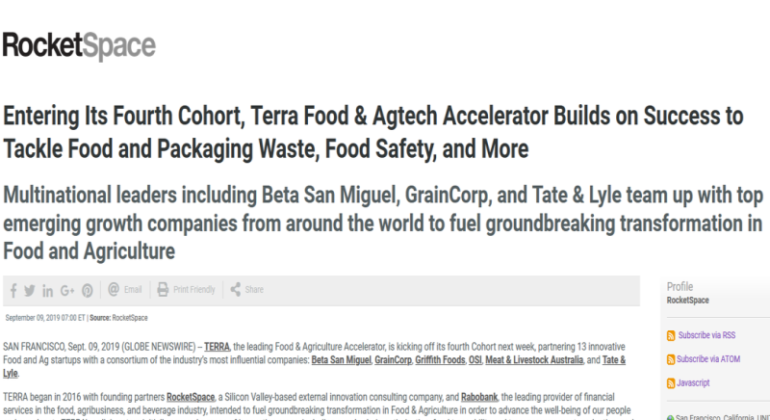This screenshot has width=770, height=420.
Task: Click the RocketSpace logo
Action: click(x=79, y=46)
